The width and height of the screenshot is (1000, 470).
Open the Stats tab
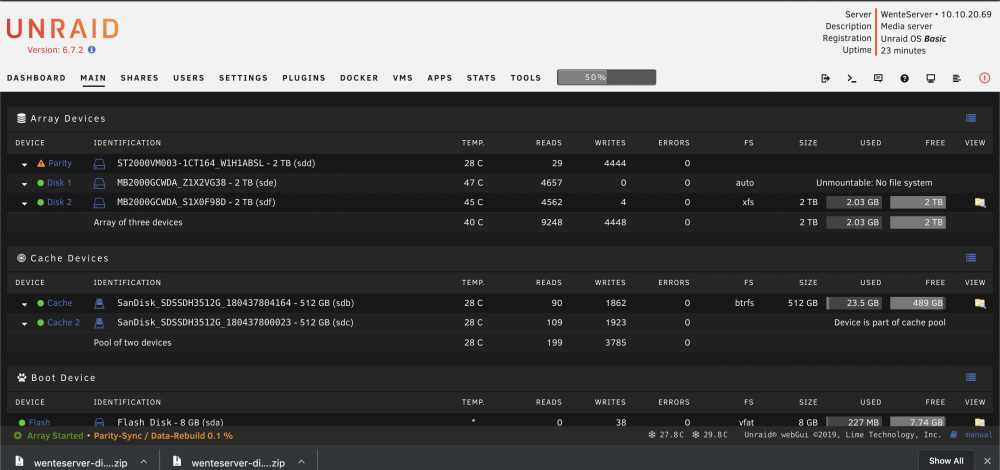[482, 78]
